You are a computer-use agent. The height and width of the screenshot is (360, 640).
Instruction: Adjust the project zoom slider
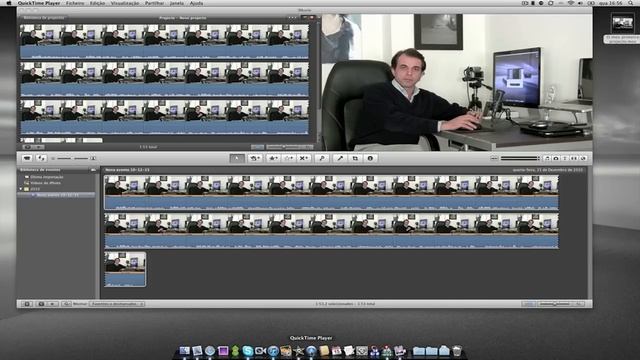click(x=289, y=147)
